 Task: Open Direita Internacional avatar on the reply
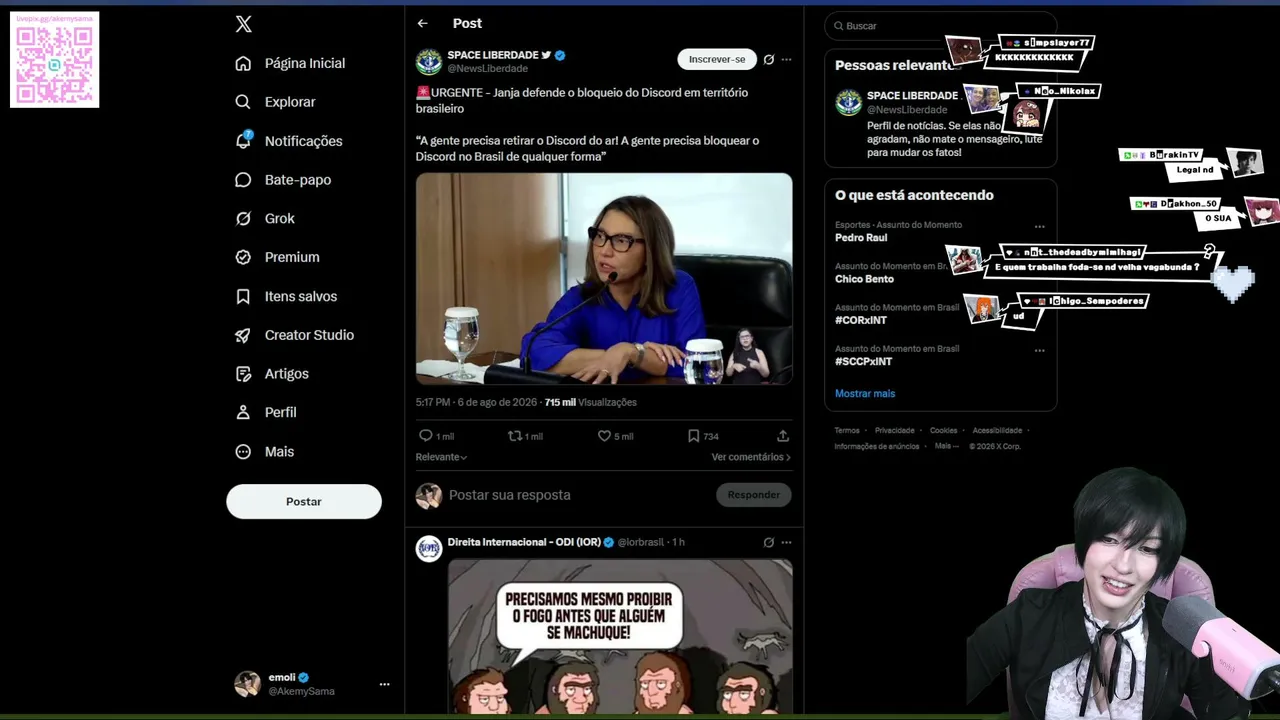click(x=429, y=548)
